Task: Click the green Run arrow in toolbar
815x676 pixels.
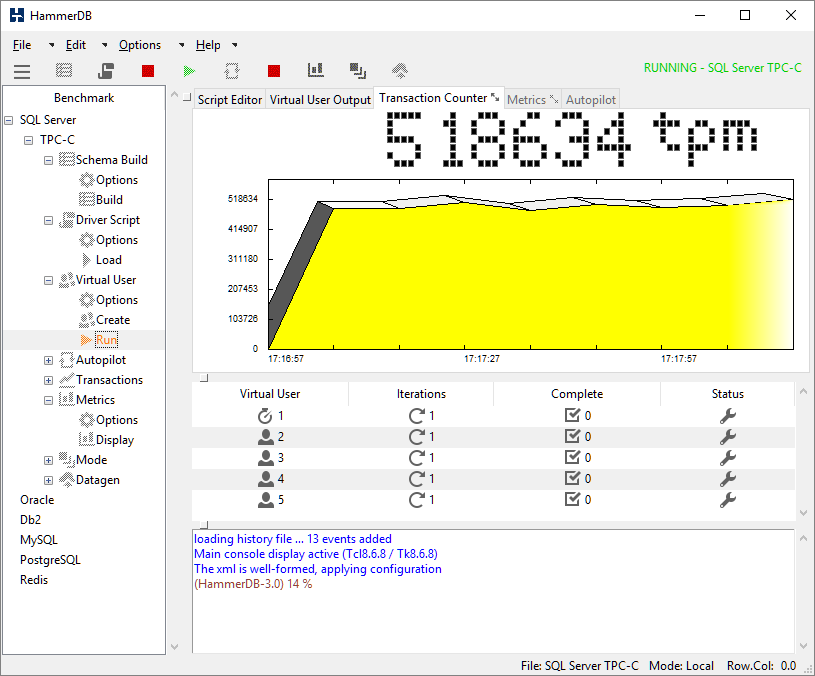Action: 190,71
